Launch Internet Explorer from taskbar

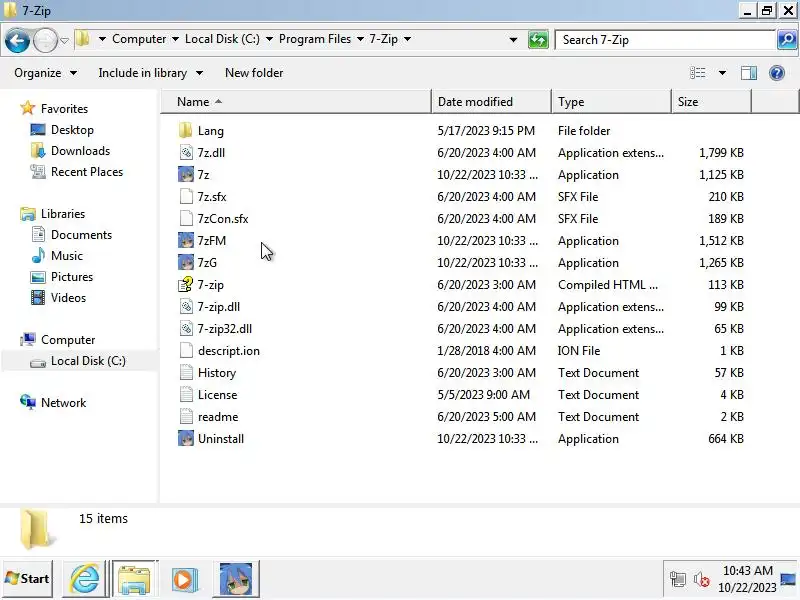(x=85, y=579)
